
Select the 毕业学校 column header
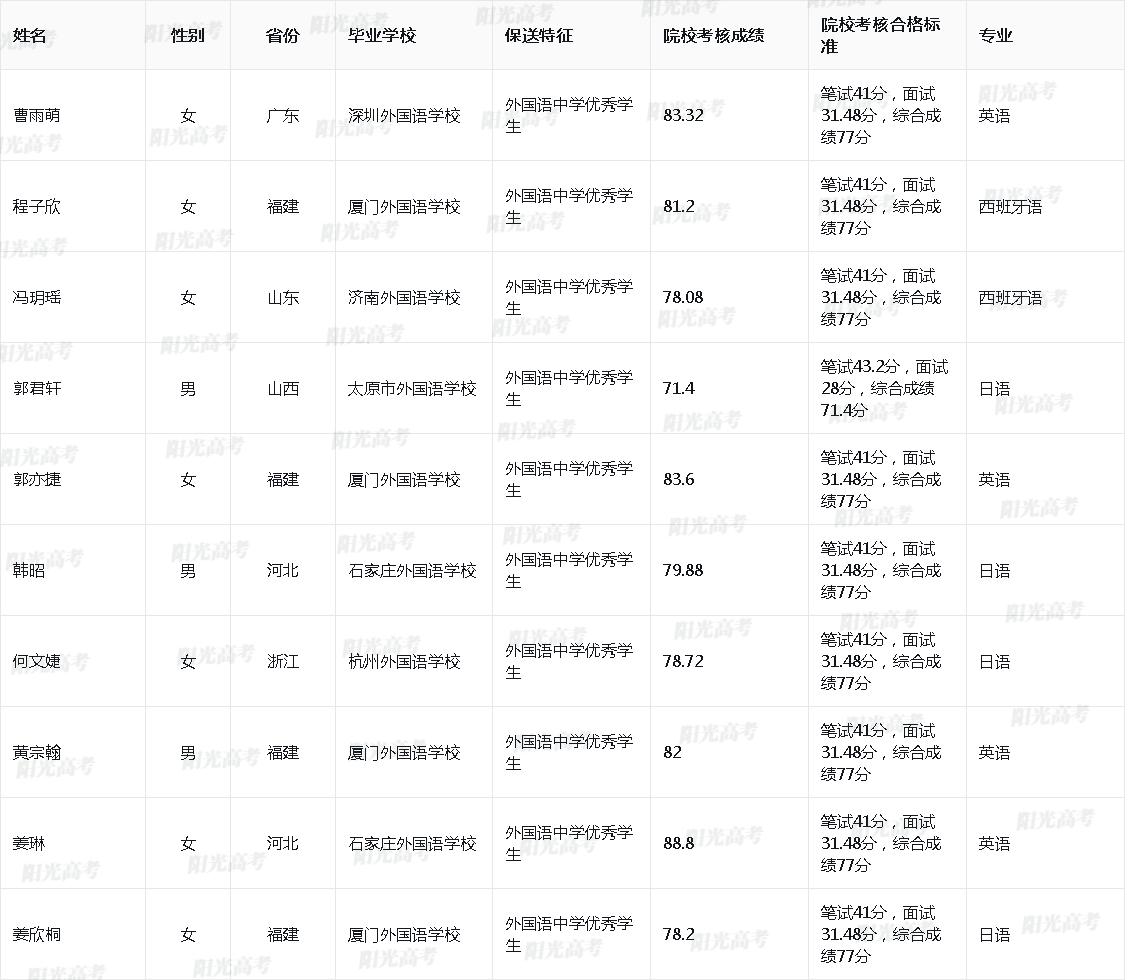pyautogui.click(x=382, y=36)
